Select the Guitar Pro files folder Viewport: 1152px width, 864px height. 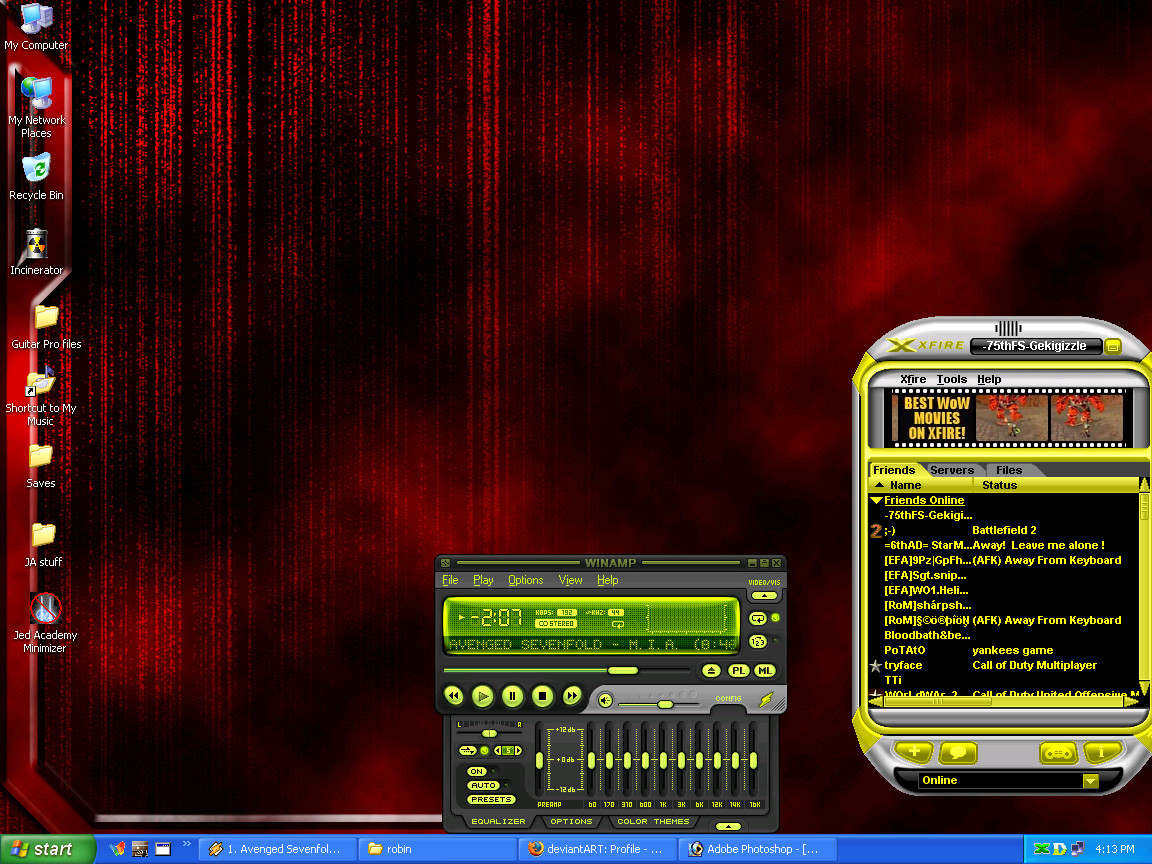[x=46, y=327]
